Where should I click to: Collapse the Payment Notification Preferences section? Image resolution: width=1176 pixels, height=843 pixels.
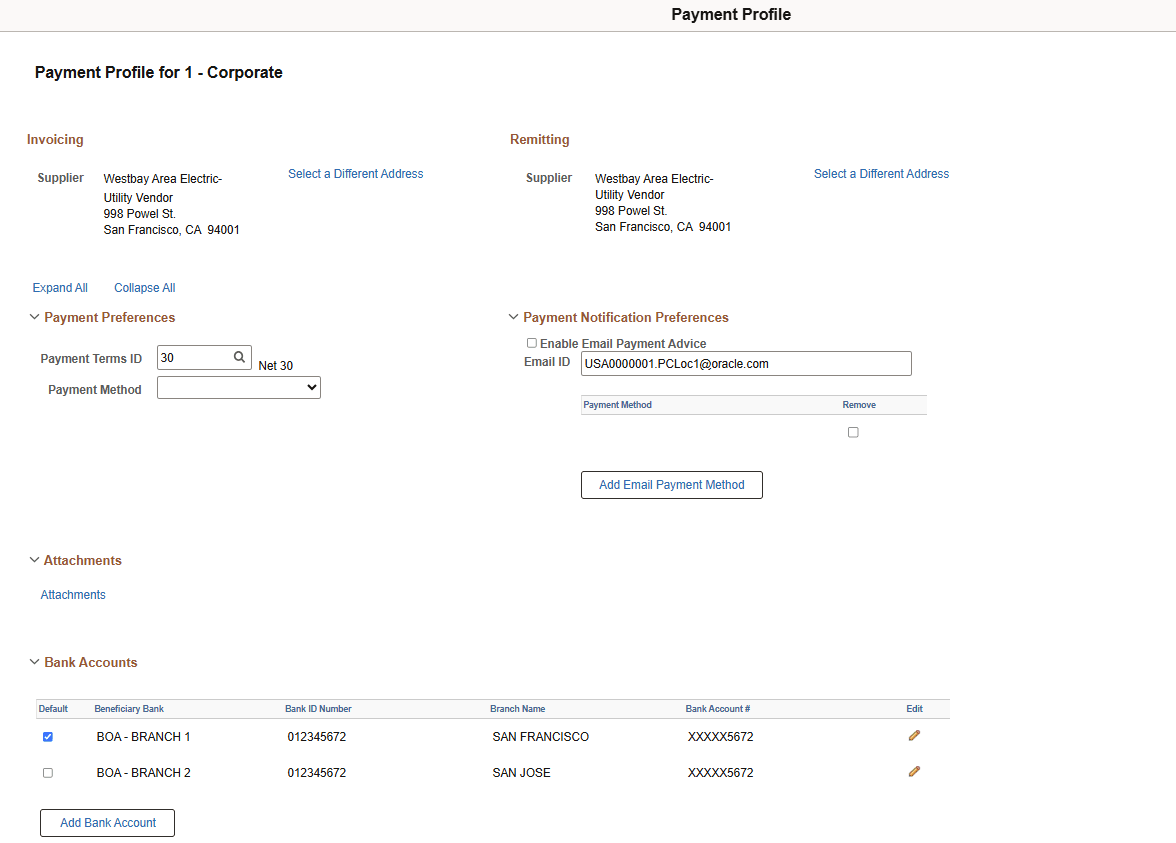click(x=513, y=317)
